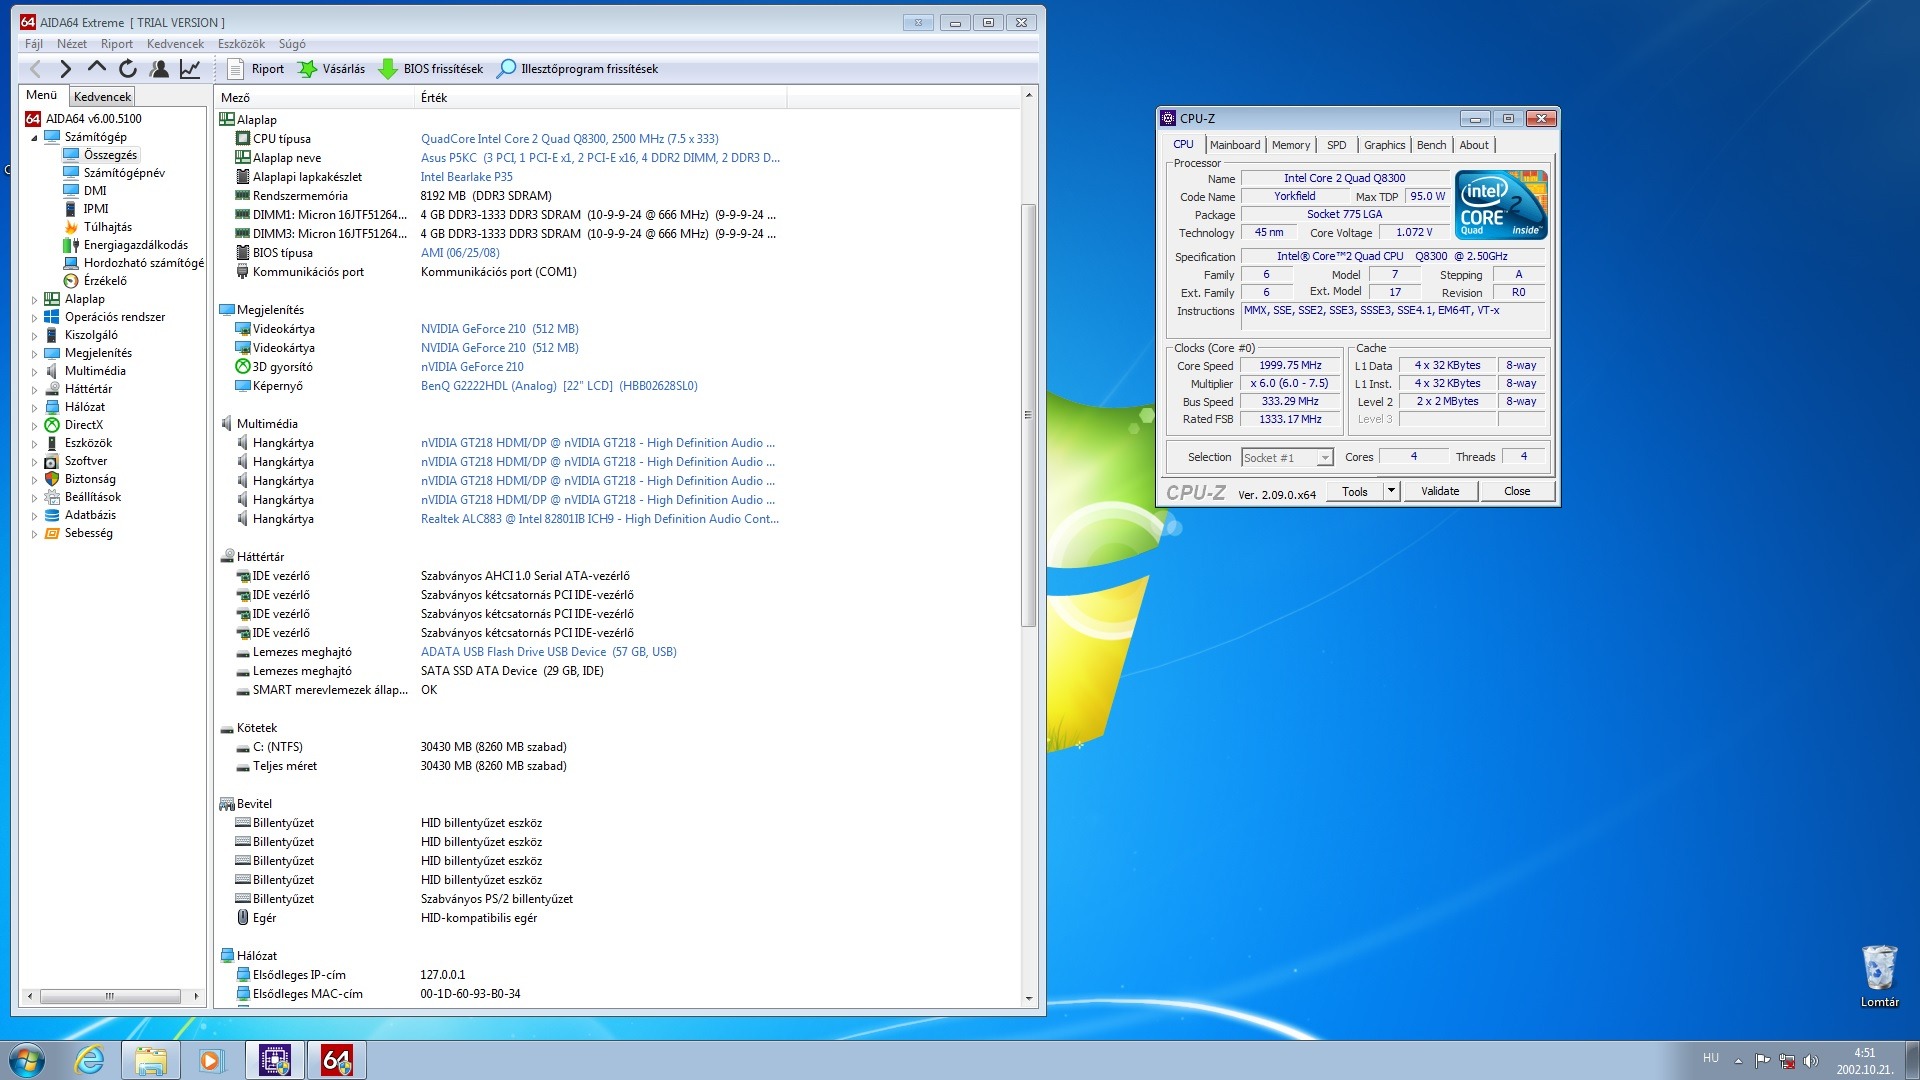Open the CPU-Z Tools dropdown arrow
This screenshot has height=1080, width=1920.
click(x=1391, y=491)
